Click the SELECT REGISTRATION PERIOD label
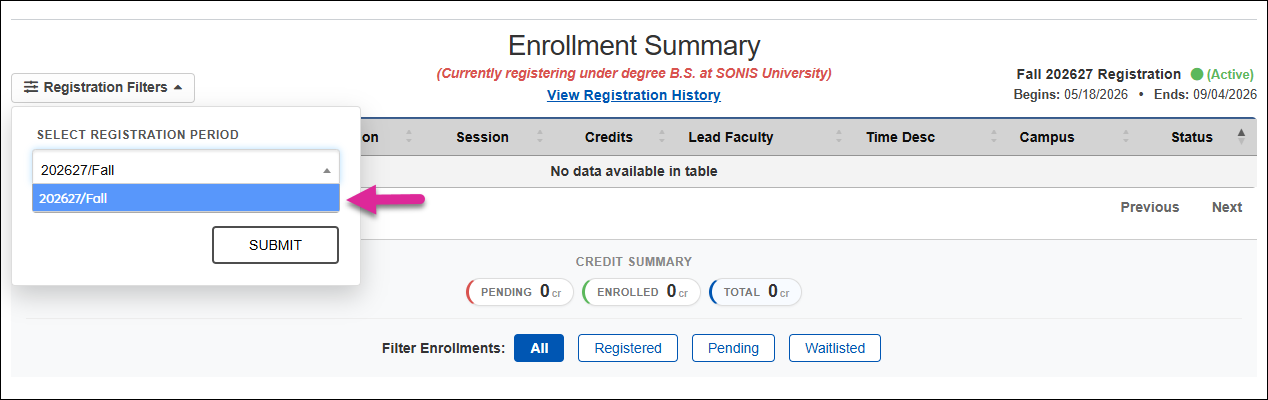Image resolution: width=1268 pixels, height=400 pixels. click(138, 135)
